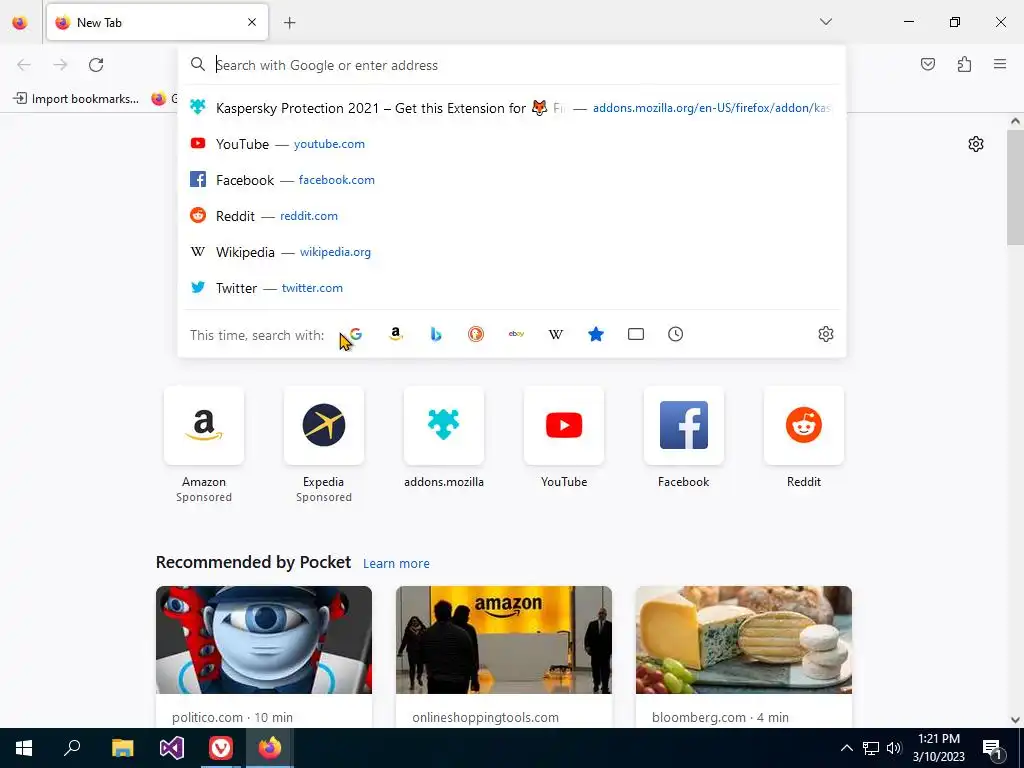
Task: Open File Explorer from taskbar
Action: pos(122,748)
